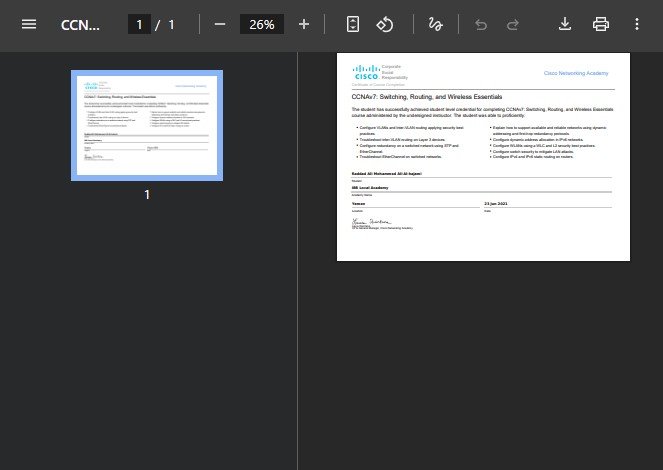Click the Cisco logo on the certificate
This screenshot has height=470, width=663.
coord(365,72)
